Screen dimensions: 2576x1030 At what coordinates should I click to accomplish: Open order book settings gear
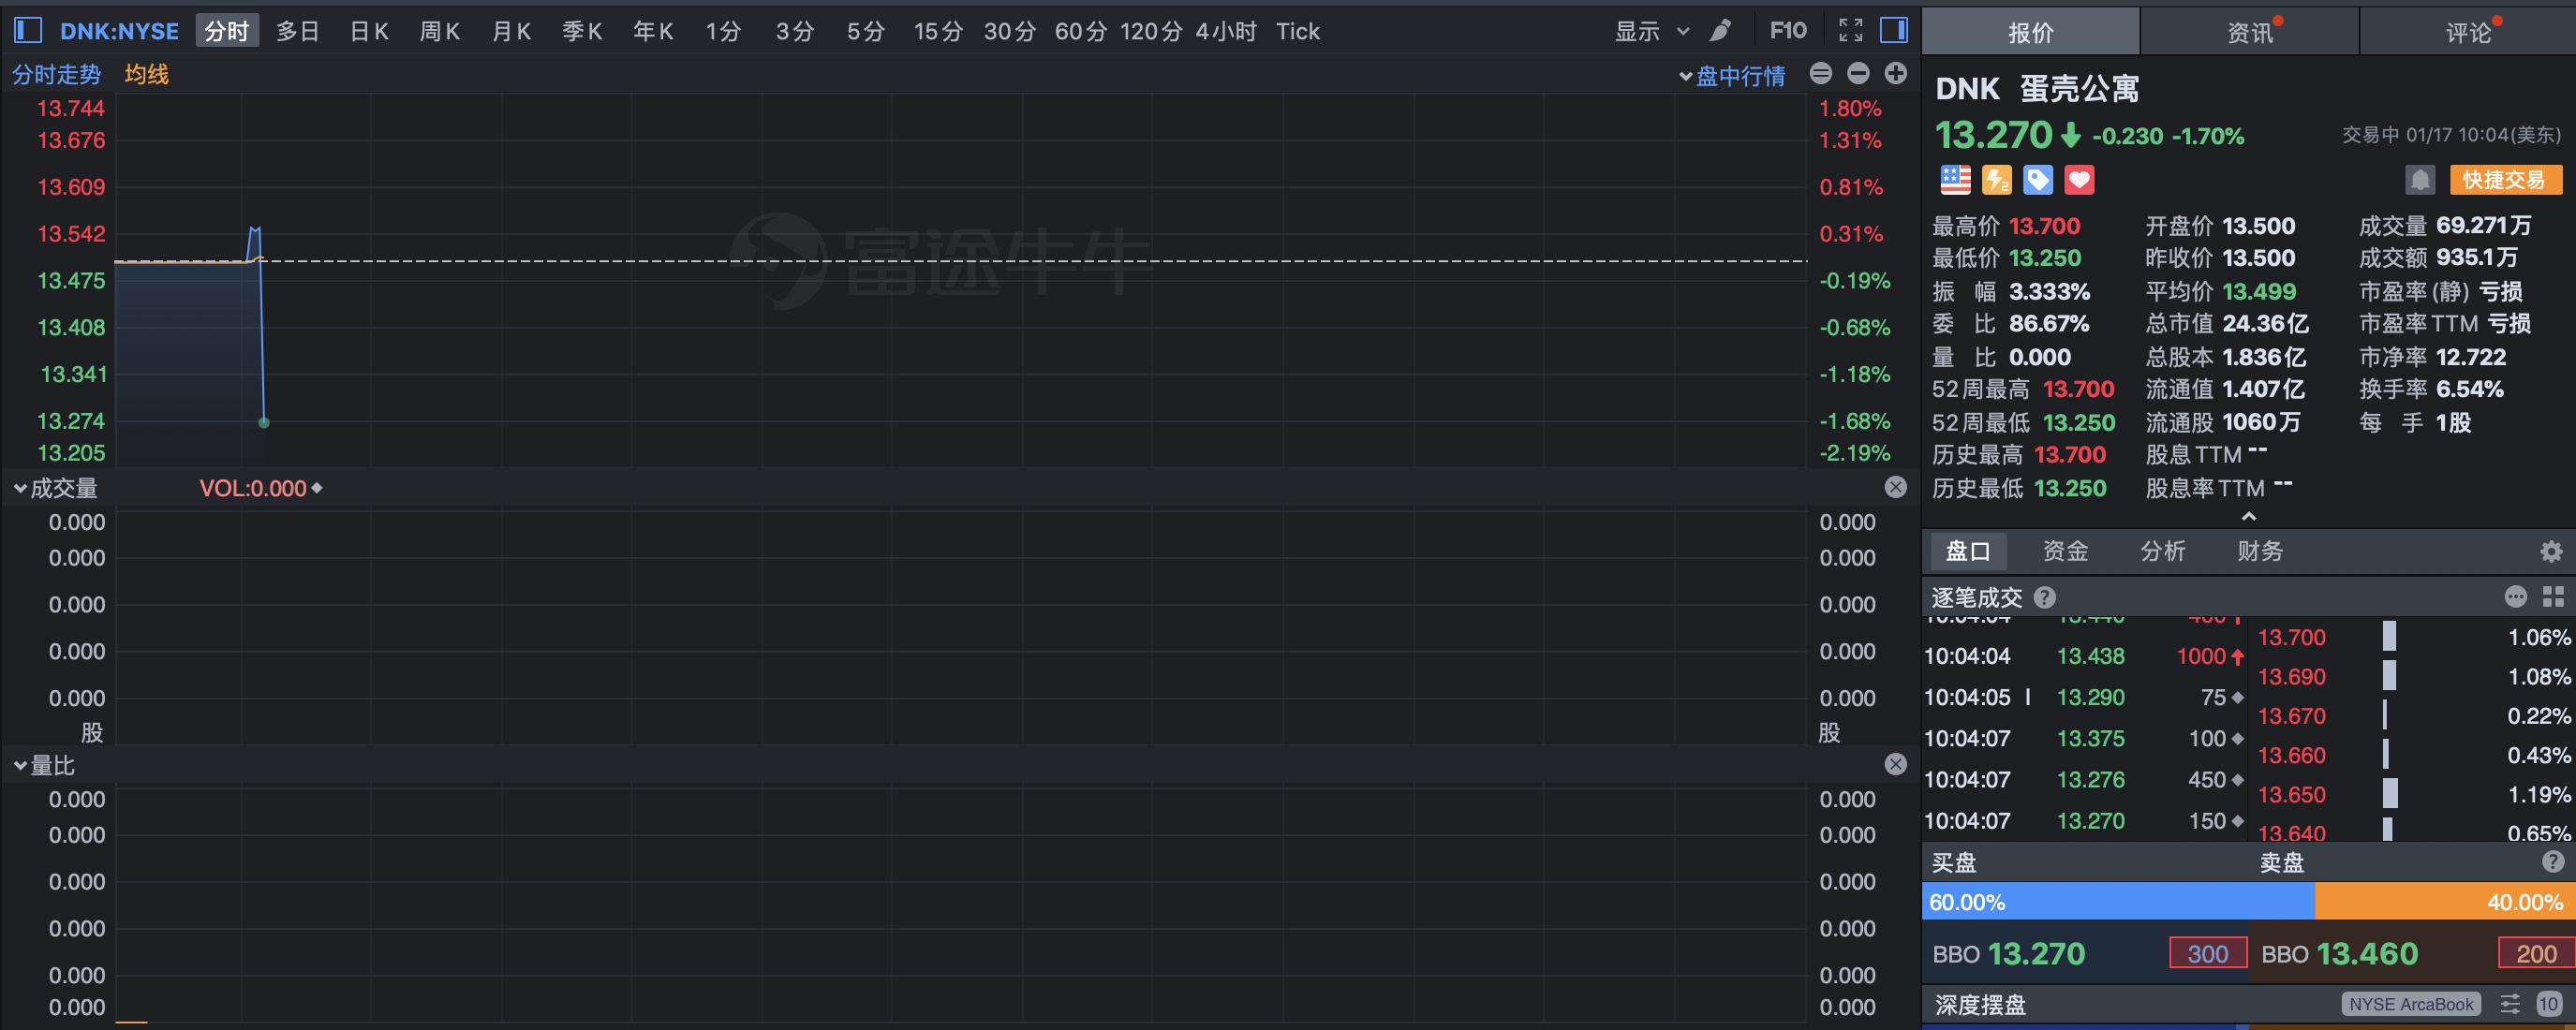tap(2551, 551)
